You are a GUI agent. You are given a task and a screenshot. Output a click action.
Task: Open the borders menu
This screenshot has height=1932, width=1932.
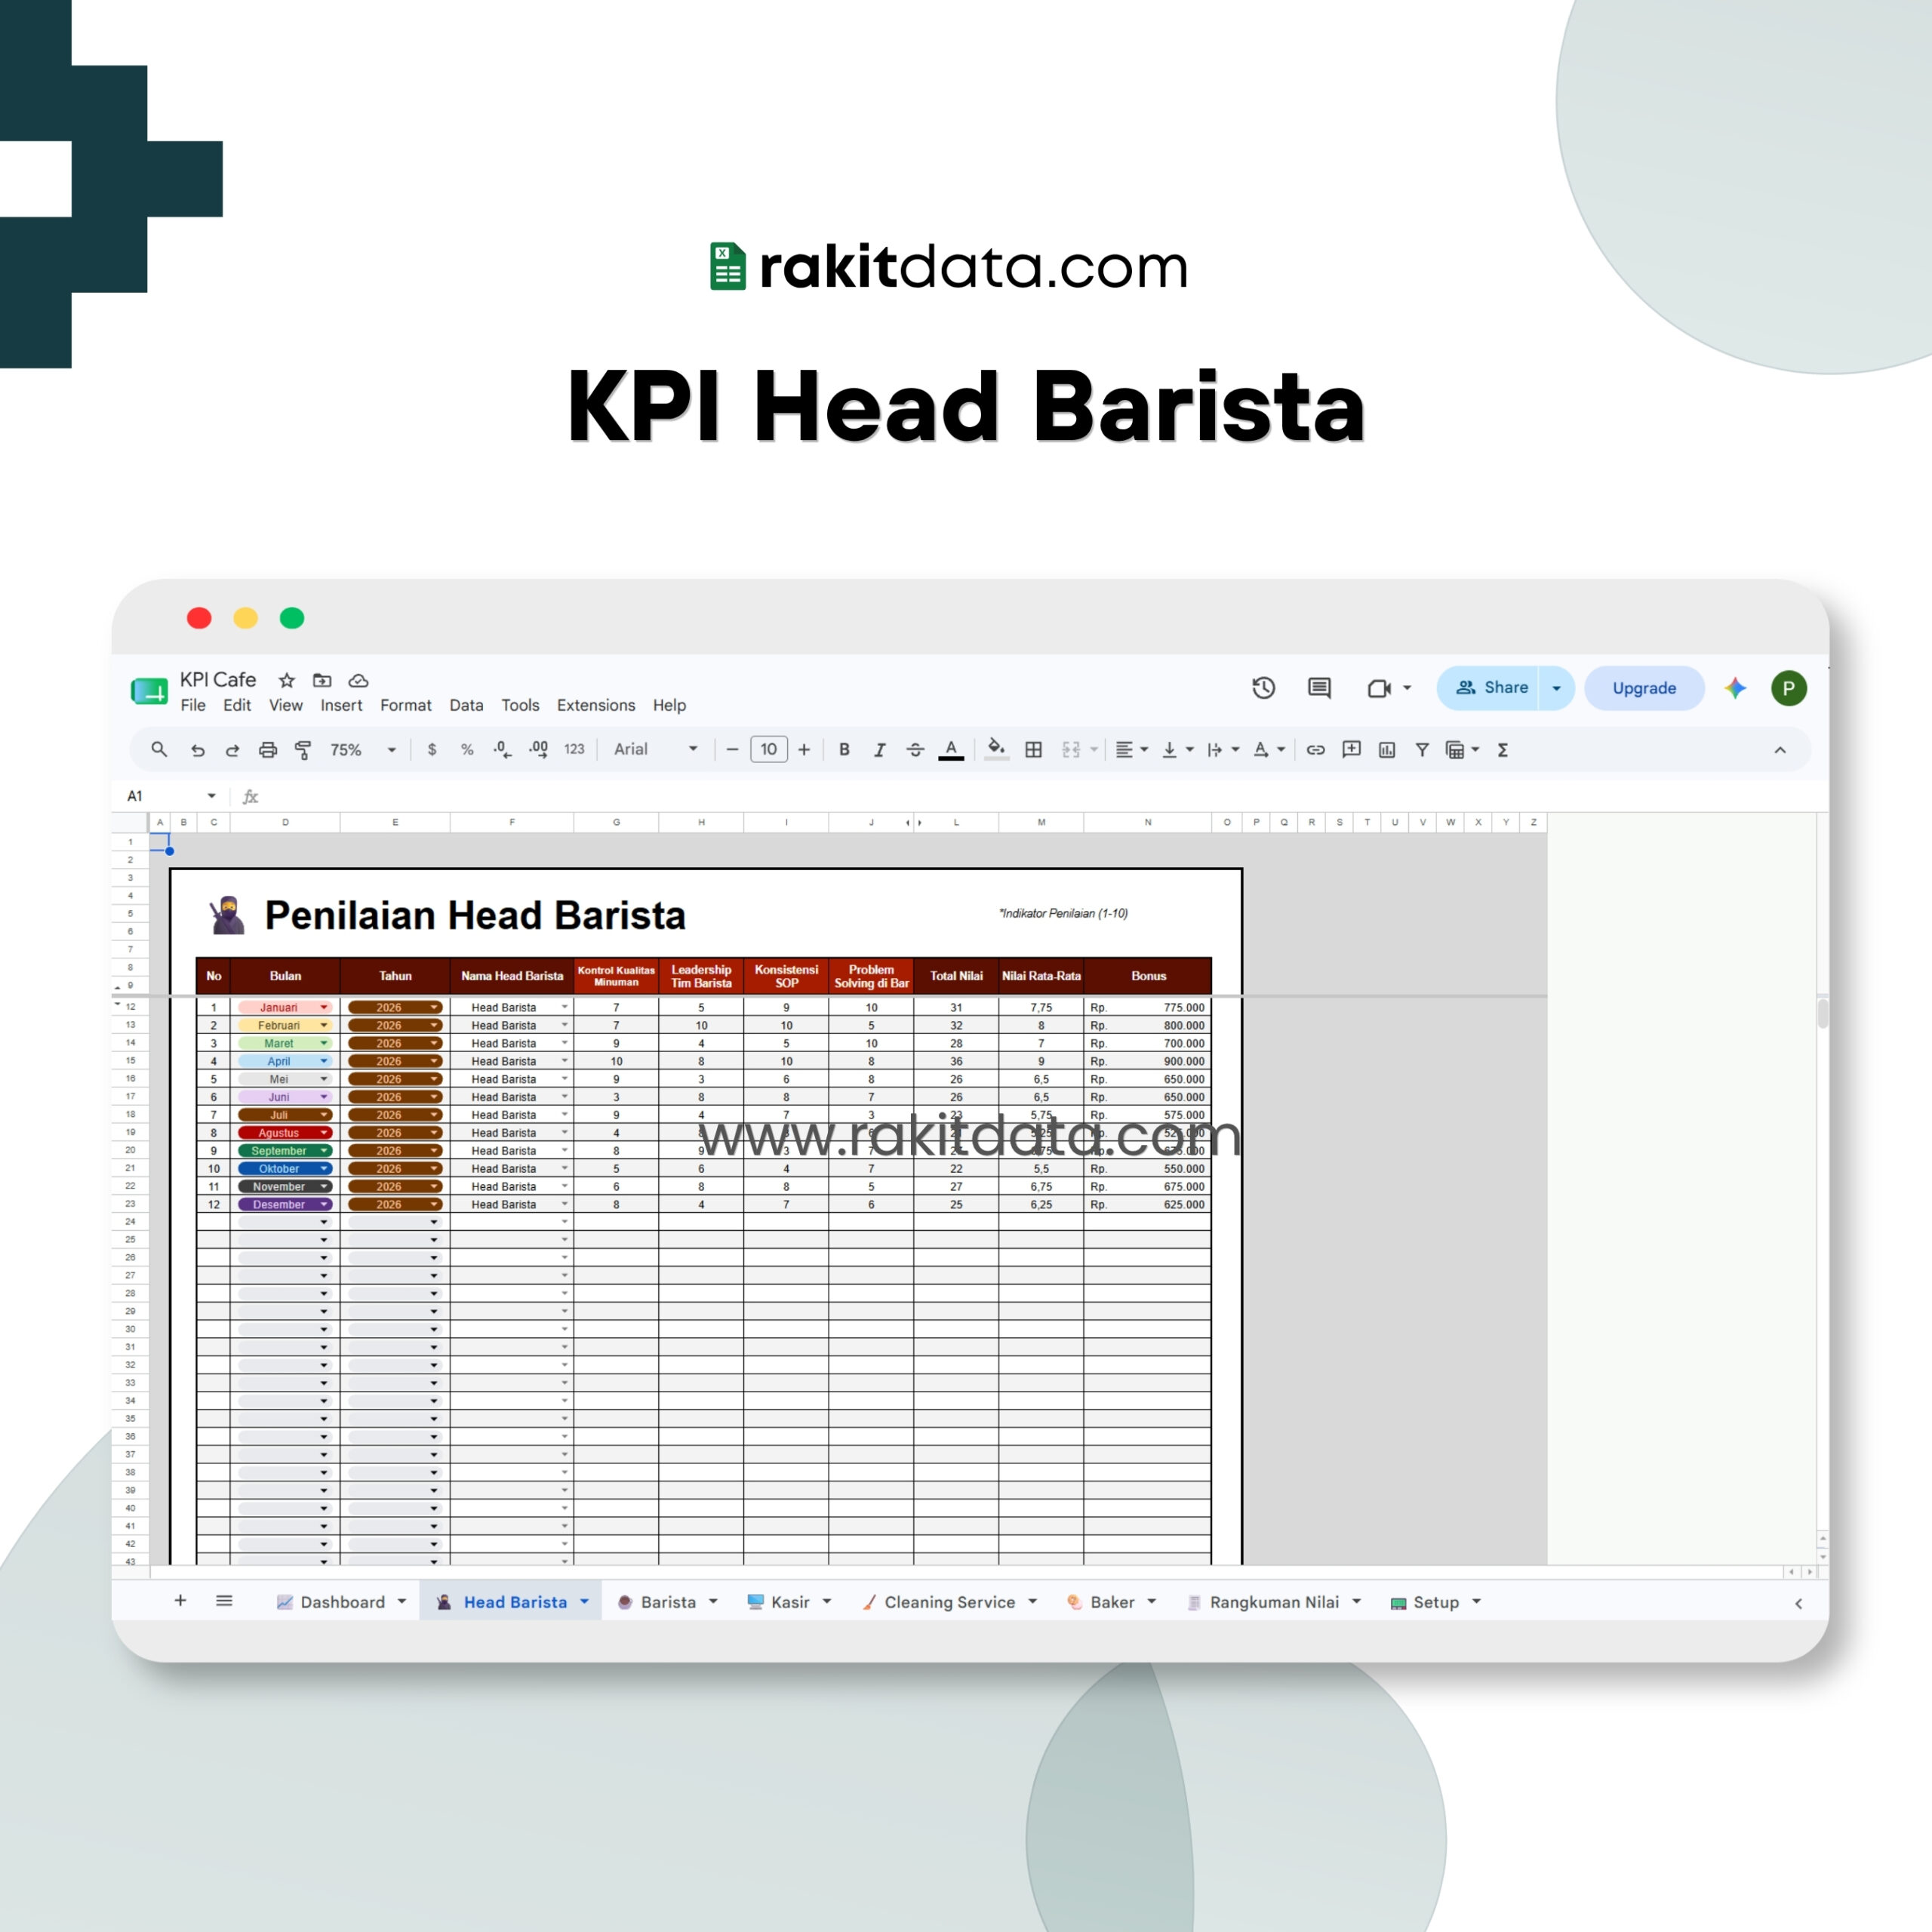[1034, 750]
